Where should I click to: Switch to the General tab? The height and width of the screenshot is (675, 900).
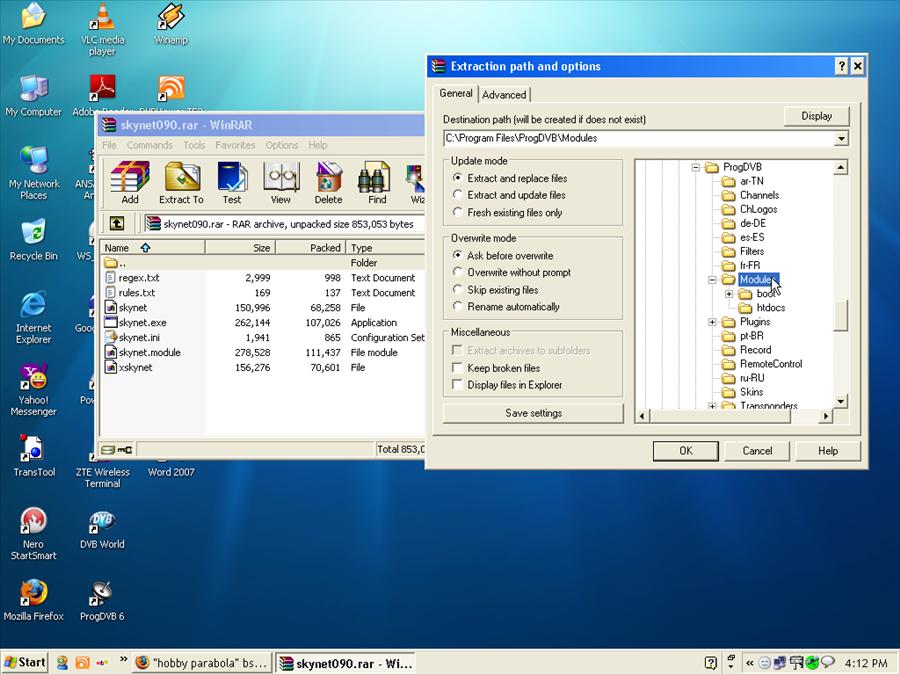click(x=456, y=93)
